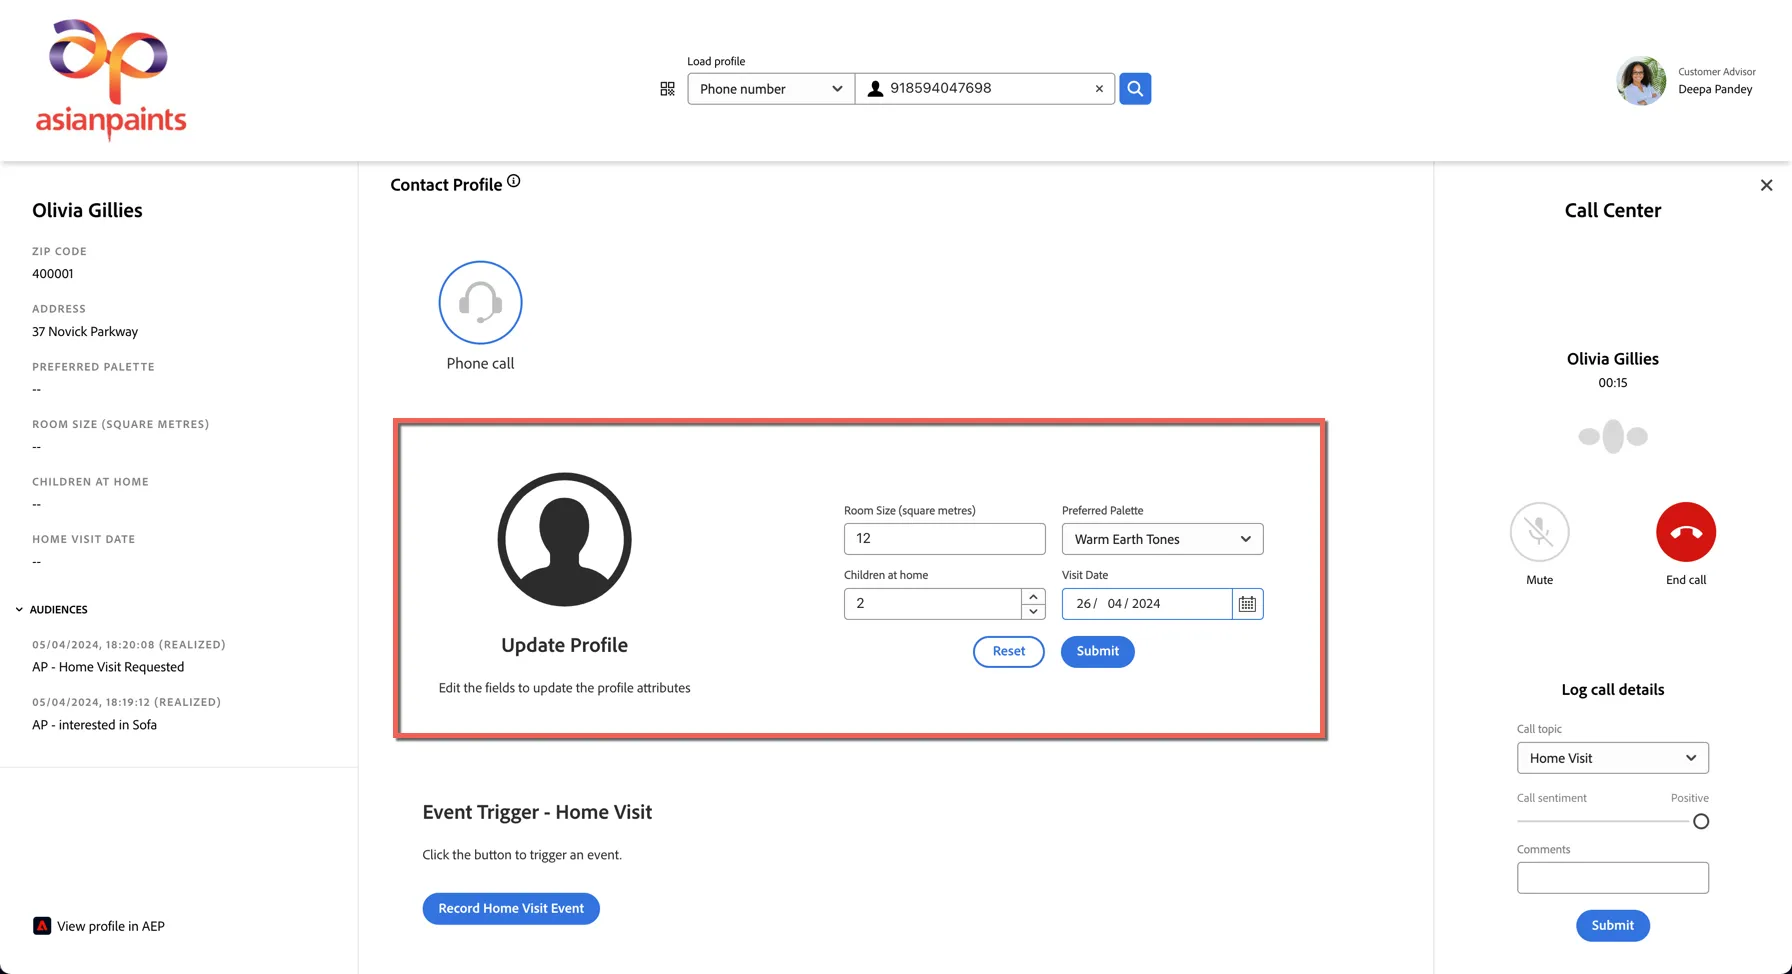1792x974 pixels.
Task: Open View profile in AEP link
Action: (111, 926)
